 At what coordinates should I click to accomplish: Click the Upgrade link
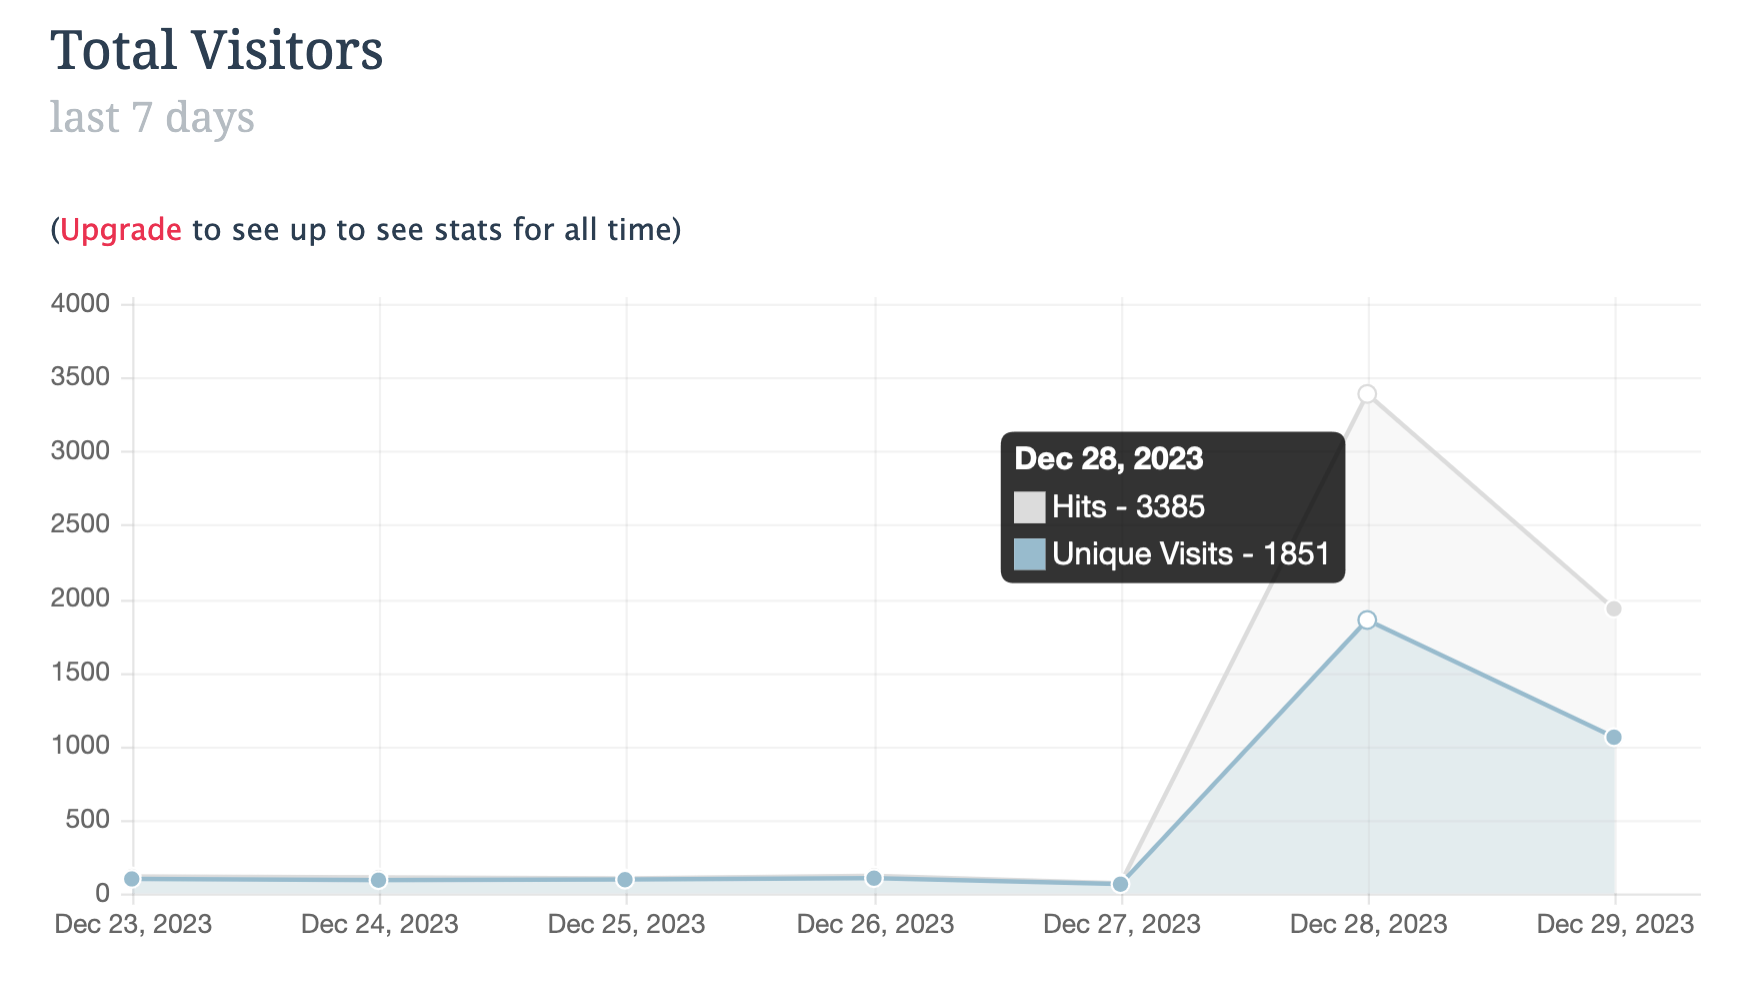[121, 230]
